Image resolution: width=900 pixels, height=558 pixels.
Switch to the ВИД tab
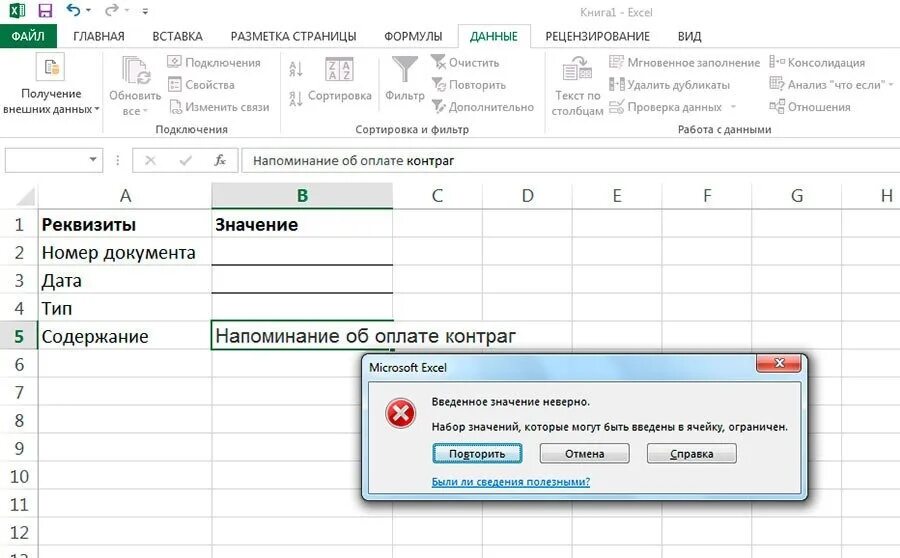pyautogui.click(x=689, y=36)
